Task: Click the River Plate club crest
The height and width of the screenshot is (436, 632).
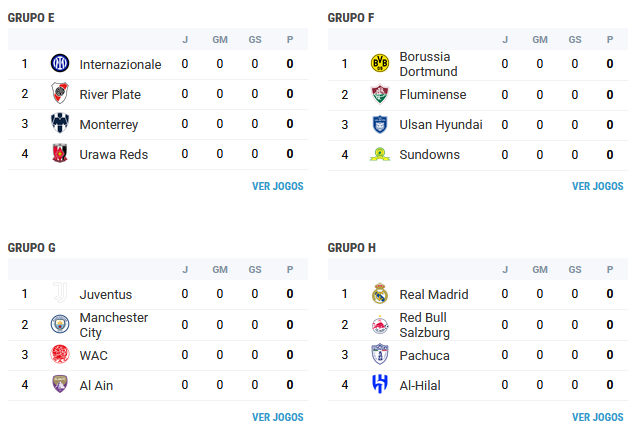Action: click(x=60, y=94)
